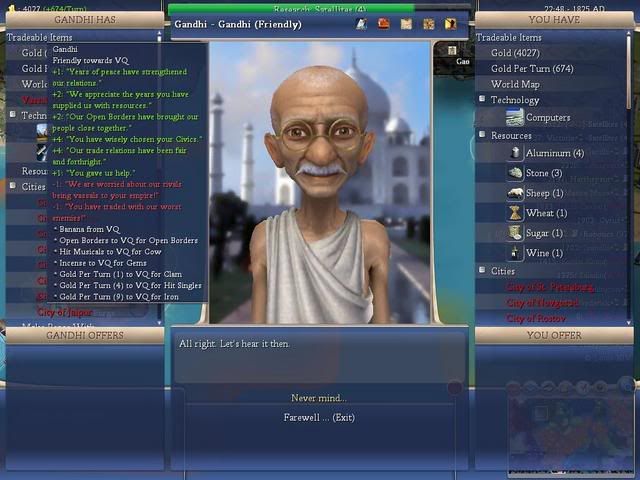Click the 'Gandhi - Gandhi (Friendly)' title

238,24
